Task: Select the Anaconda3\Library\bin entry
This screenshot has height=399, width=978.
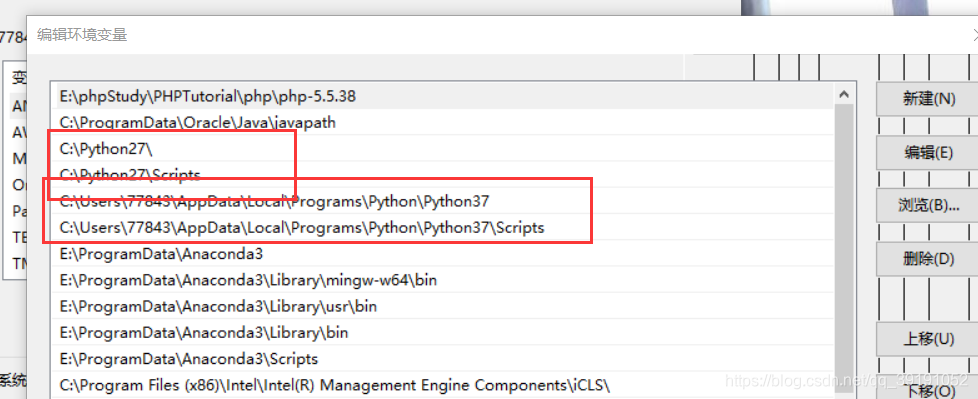Action: pyautogui.click(x=443, y=332)
